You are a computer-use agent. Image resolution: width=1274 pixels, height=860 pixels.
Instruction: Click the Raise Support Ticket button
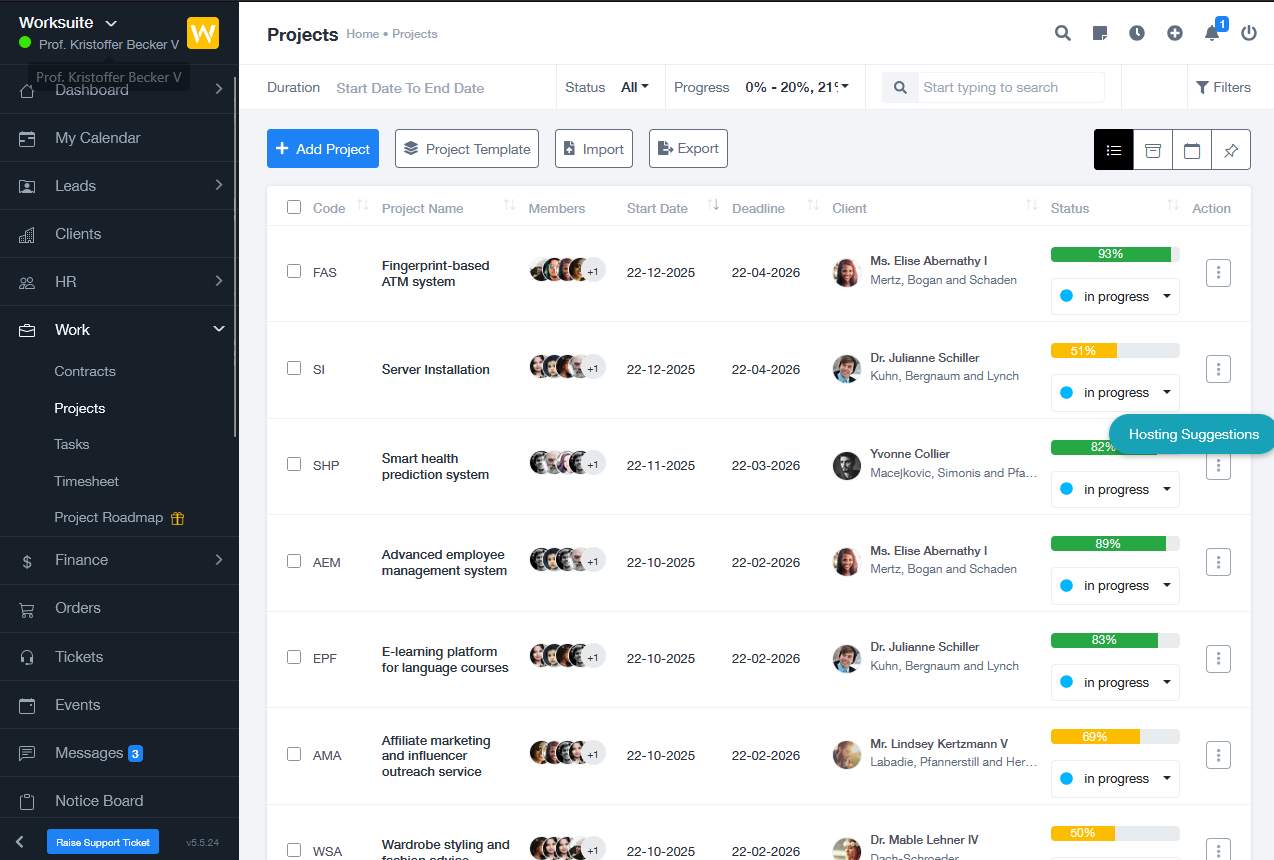pos(103,842)
